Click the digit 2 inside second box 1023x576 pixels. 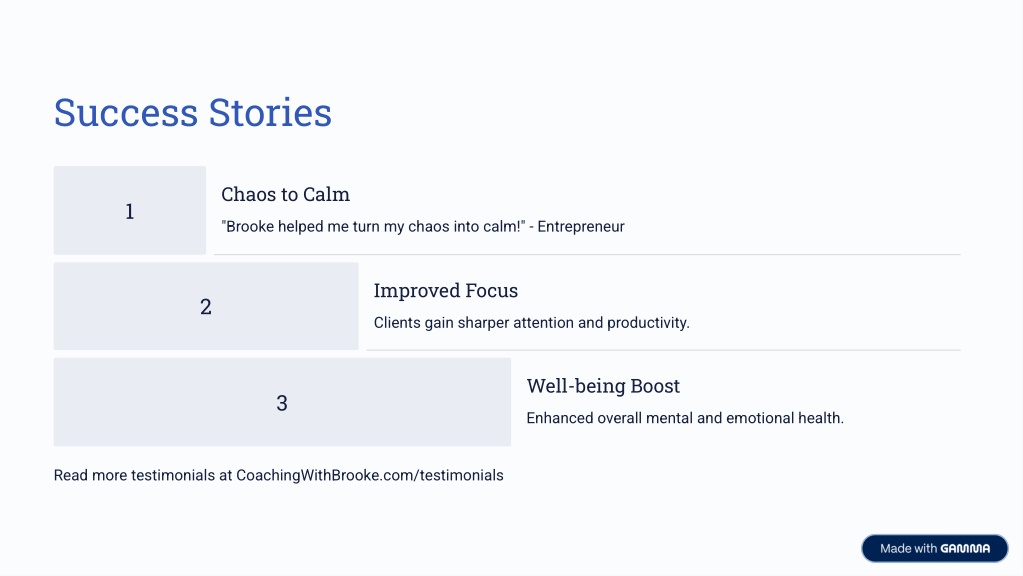pyautogui.click(x=206, y=307)
